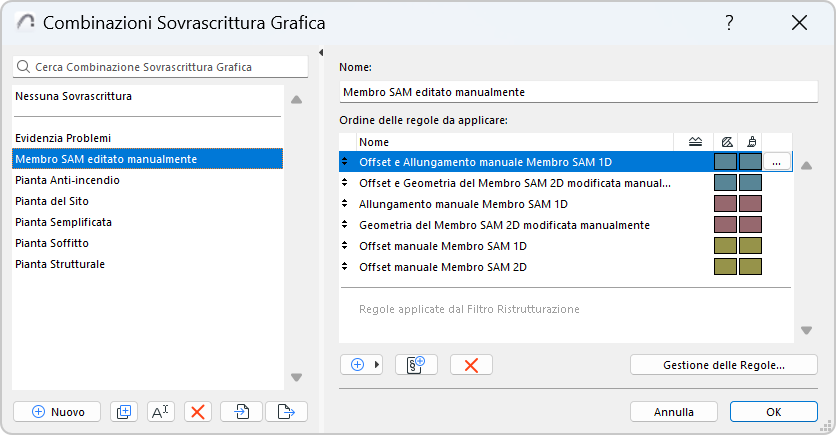The width and height of the screenshot is (836, 435).
Task: Move the selected rule up with the arrow
Action: (x=807, y=166)
